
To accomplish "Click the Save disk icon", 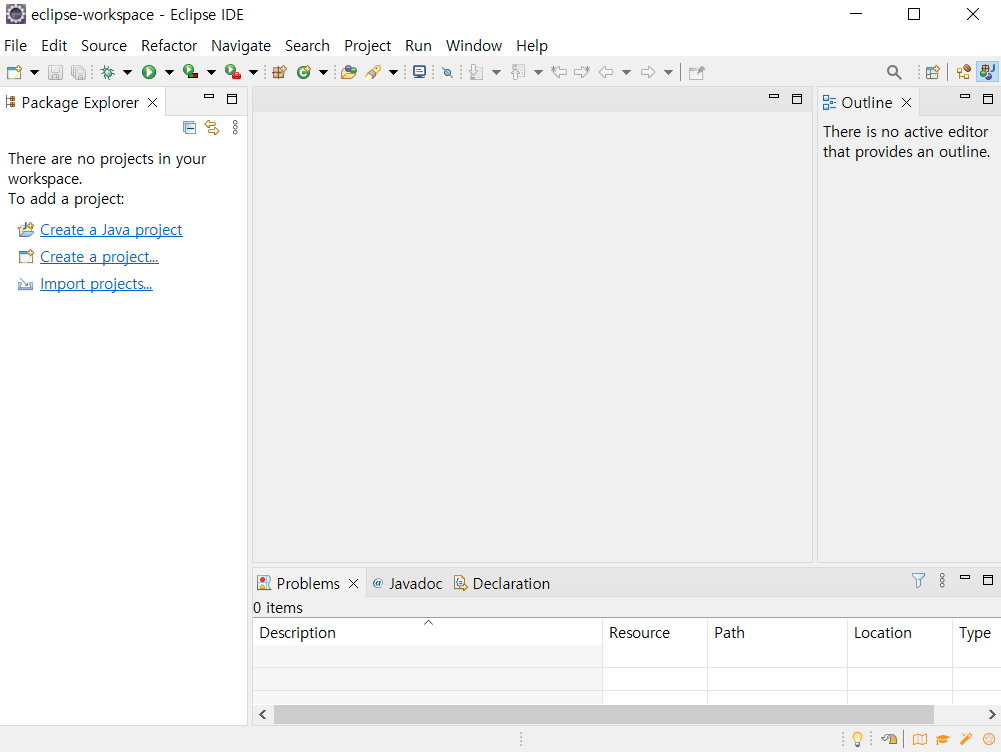I will 56,72.
